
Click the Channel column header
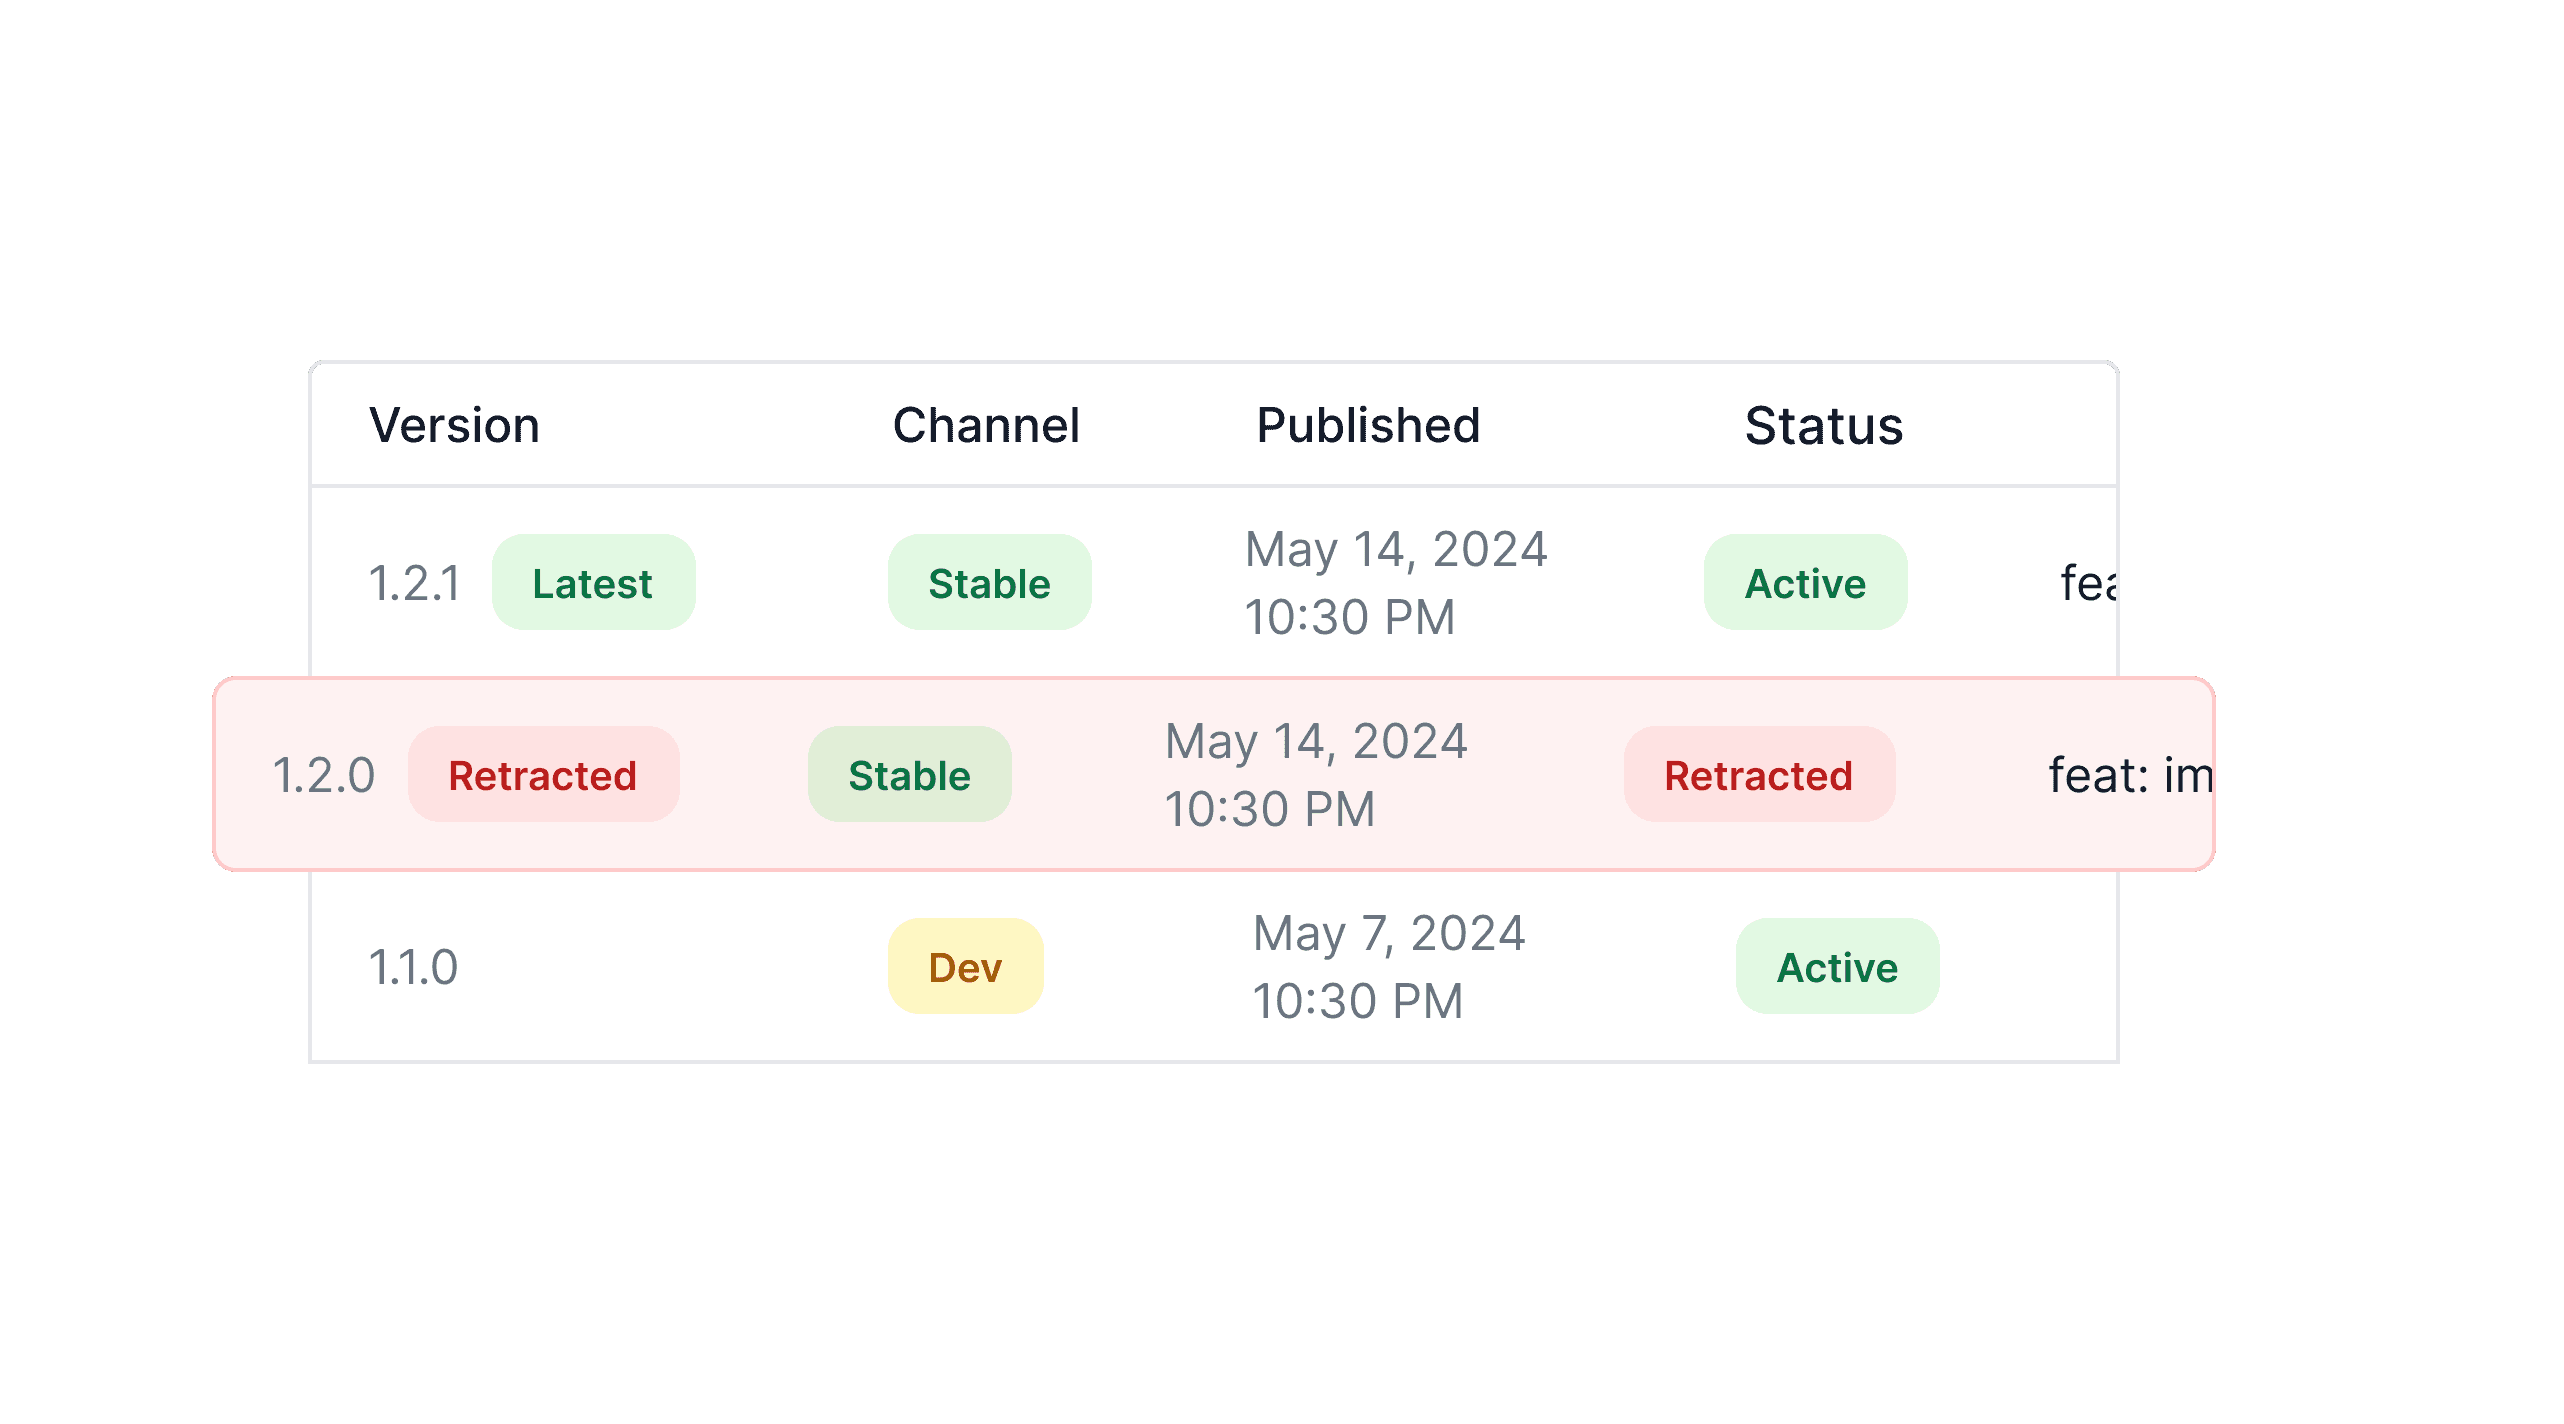coord(986,426)
